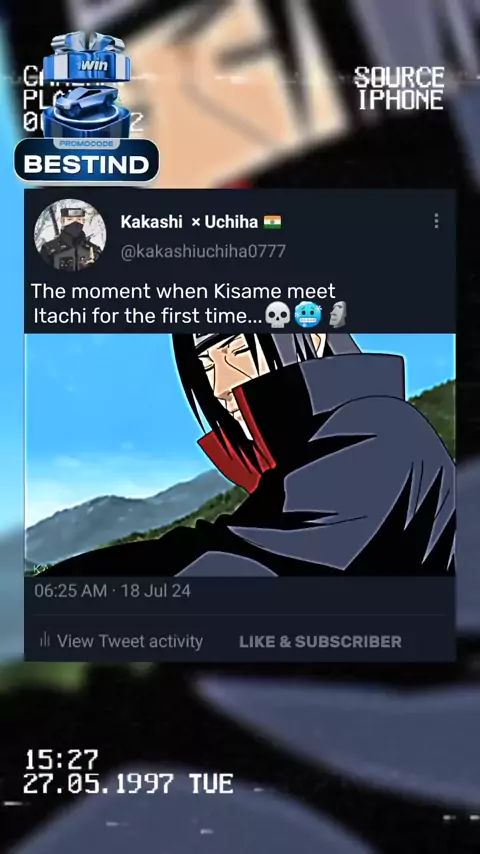
Task: Tap the LIKE & SUBSCRIBER text
Action: click(x=320, y=642)
